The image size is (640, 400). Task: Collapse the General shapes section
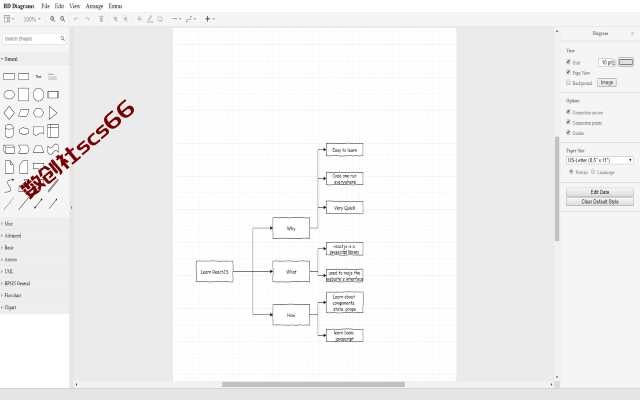tap(34, 59)
